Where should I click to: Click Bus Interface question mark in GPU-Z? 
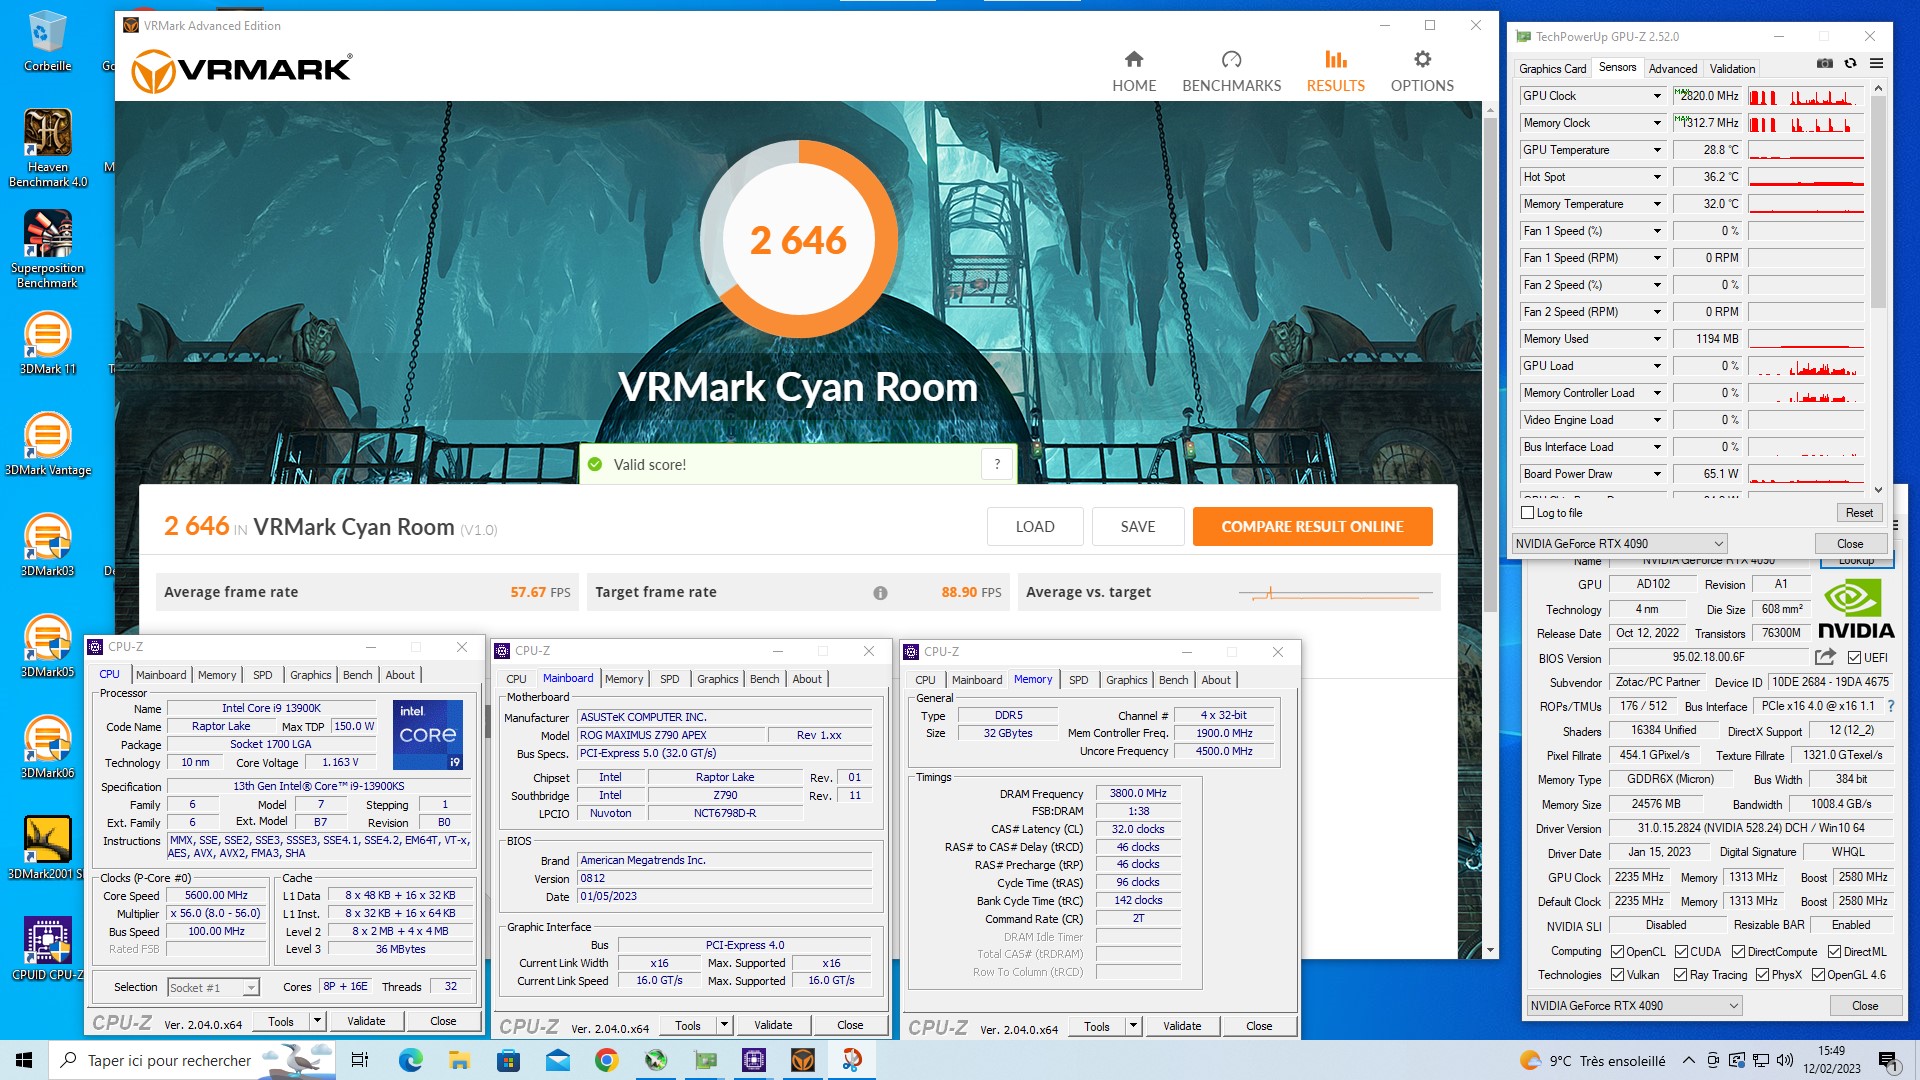1891,706
